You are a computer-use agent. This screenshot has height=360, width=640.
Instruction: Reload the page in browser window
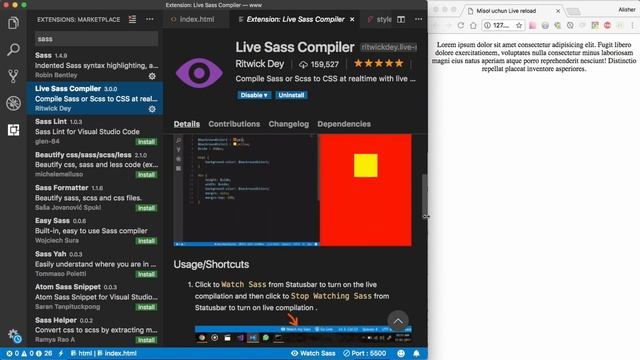point(460,25)
